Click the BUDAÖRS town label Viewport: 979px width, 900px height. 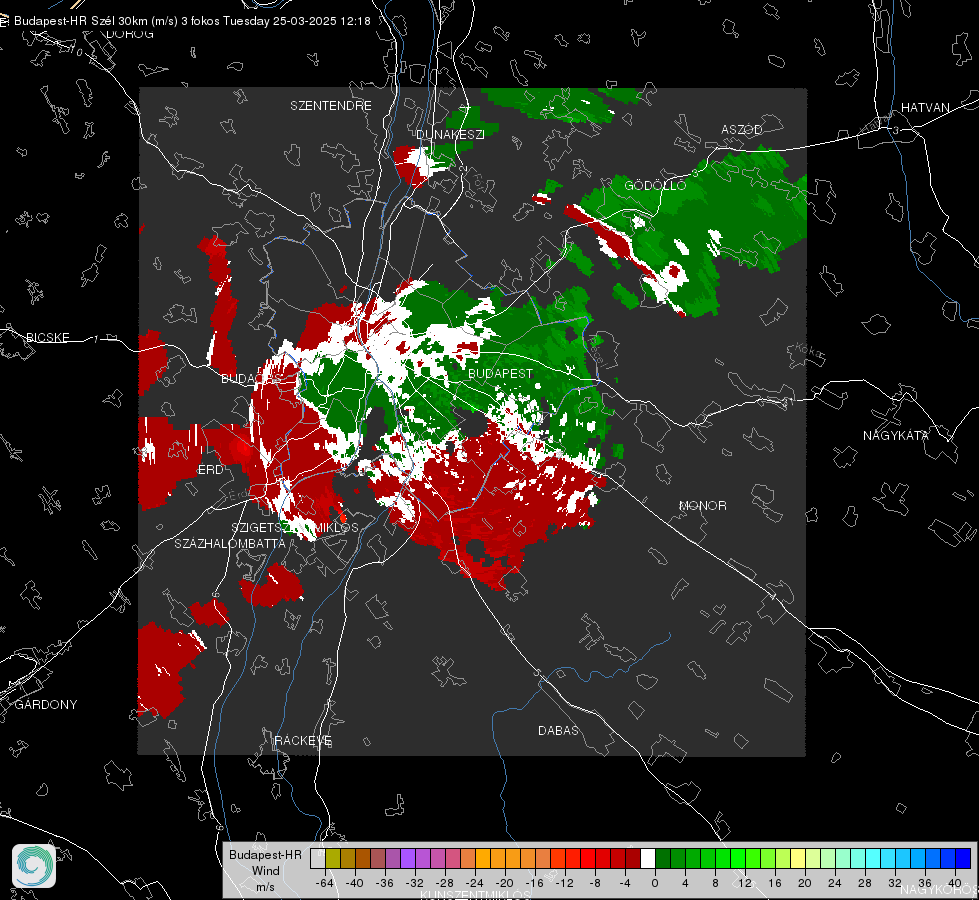tap(252, 378)
